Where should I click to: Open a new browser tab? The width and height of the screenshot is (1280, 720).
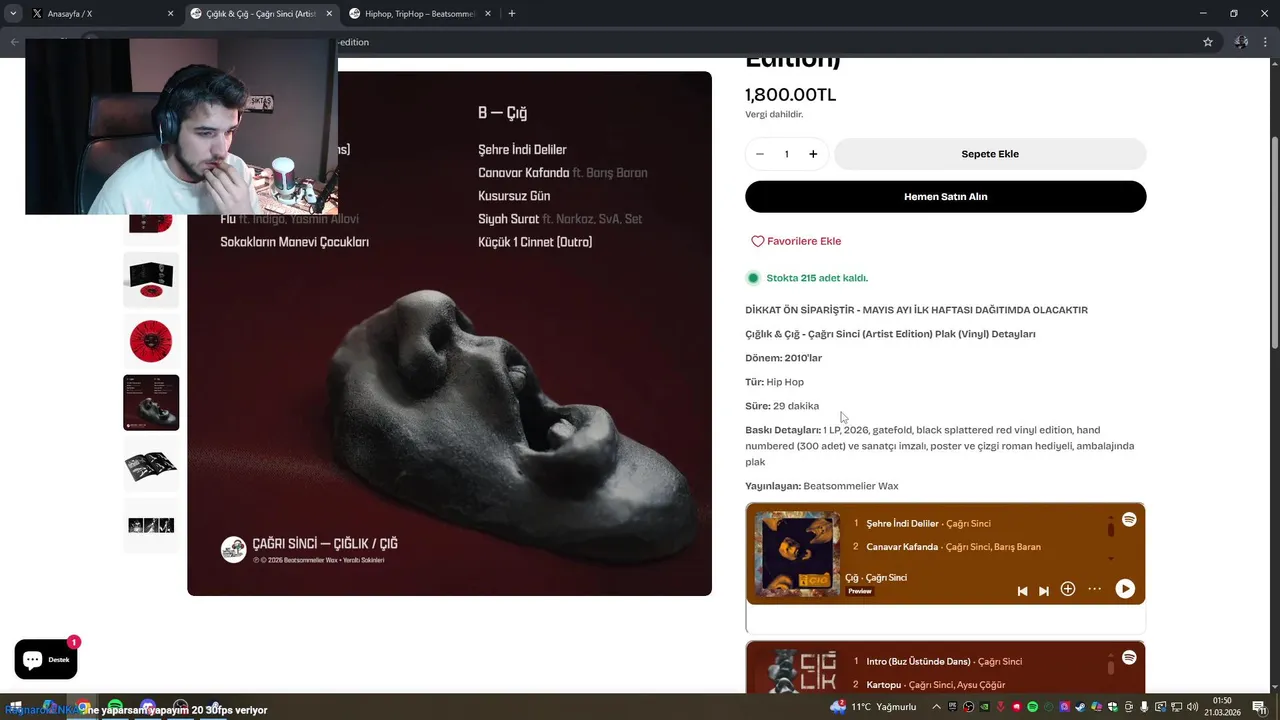tap(512, 14)
